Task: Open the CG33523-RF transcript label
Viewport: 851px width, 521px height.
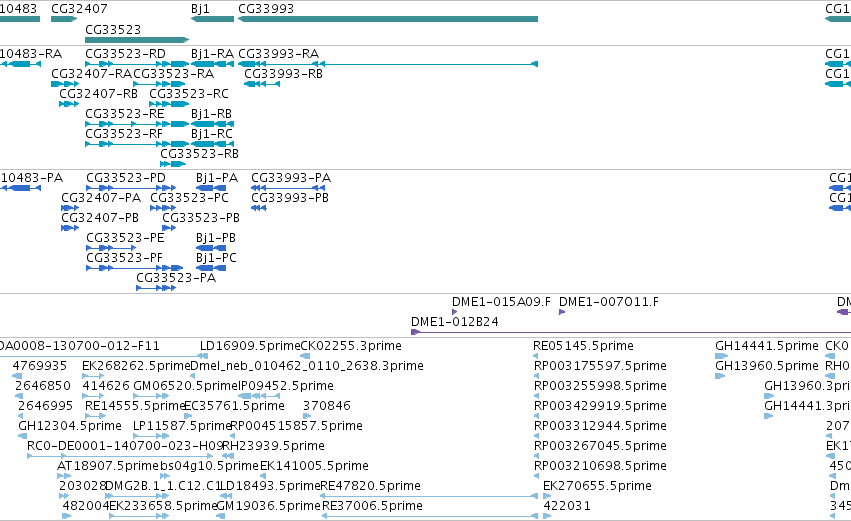Action: tap(124, 134)
